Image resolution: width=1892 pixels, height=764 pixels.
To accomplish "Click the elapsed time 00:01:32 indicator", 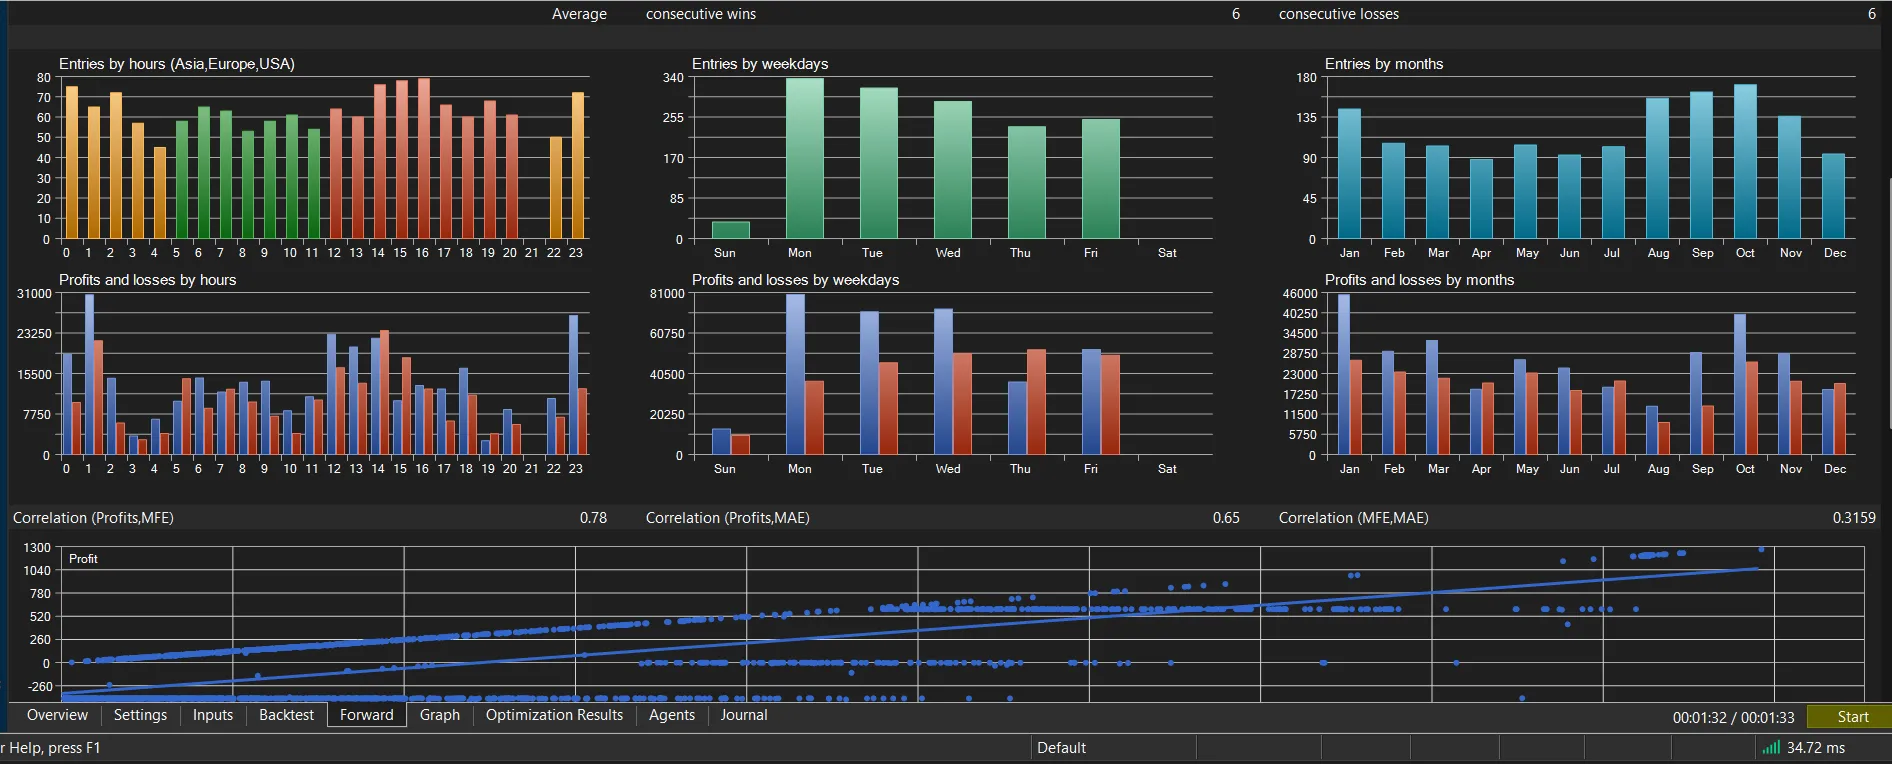I will [x=1699, y=718].
